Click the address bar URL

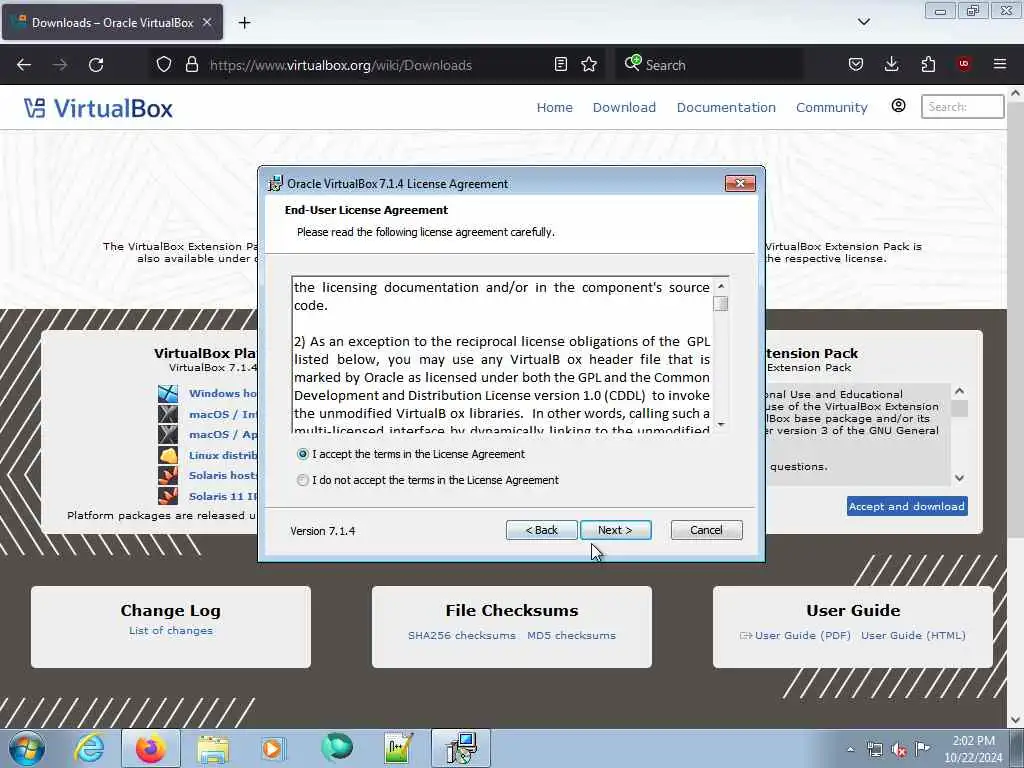[x=340, y=65]
